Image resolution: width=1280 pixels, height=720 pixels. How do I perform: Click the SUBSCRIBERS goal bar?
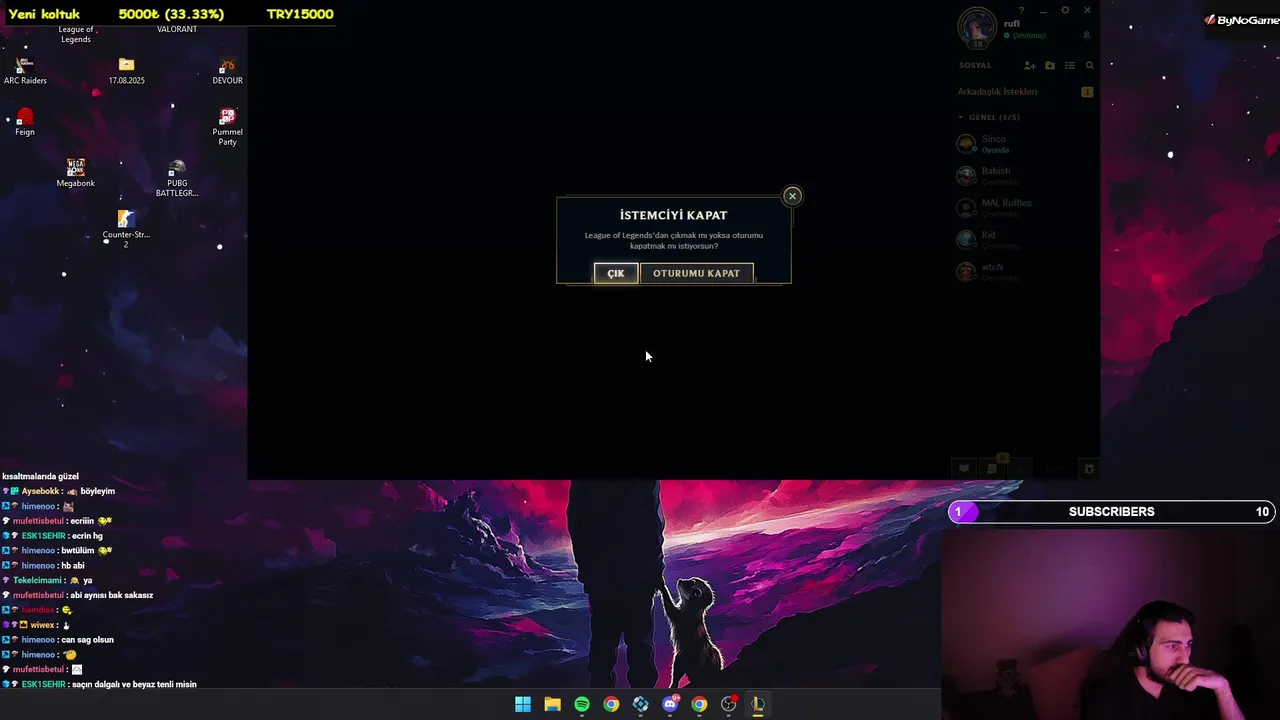click(x=1111, y=512)
